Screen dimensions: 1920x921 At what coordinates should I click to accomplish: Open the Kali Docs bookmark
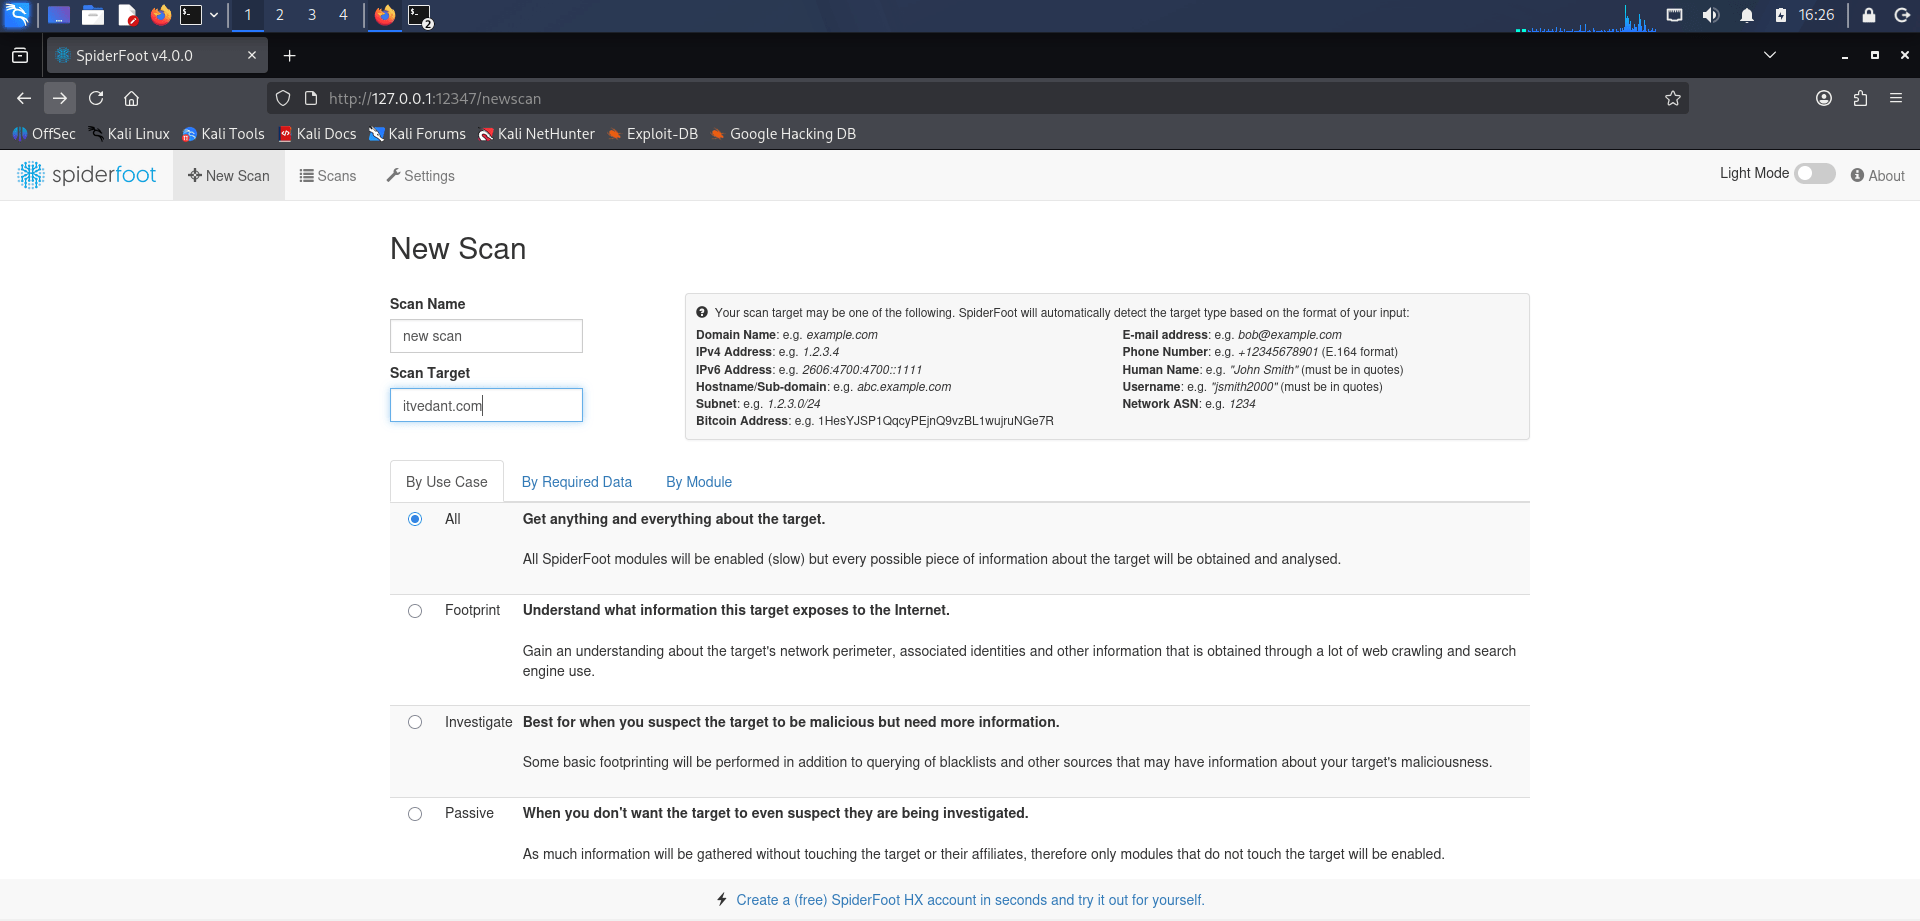coord(317,134)
